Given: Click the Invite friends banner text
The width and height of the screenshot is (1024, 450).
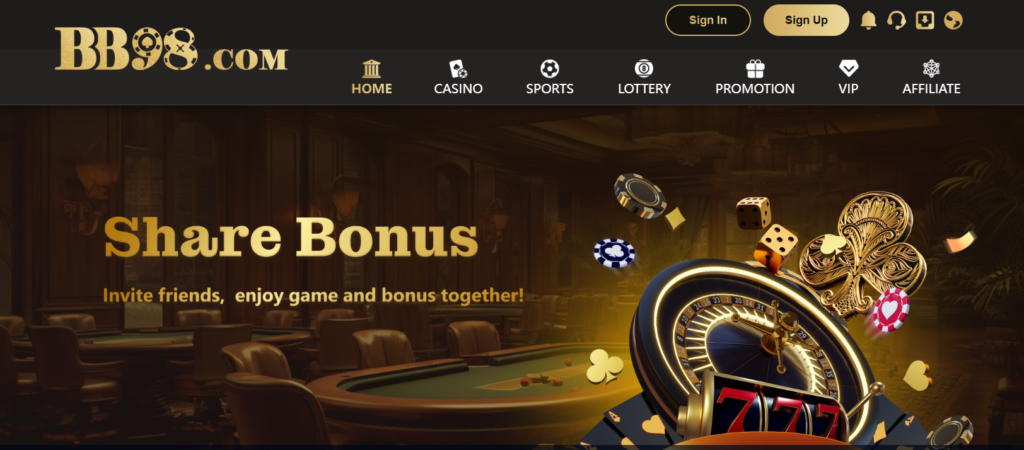Looking at the screenshot, I should tap(313, 295).
